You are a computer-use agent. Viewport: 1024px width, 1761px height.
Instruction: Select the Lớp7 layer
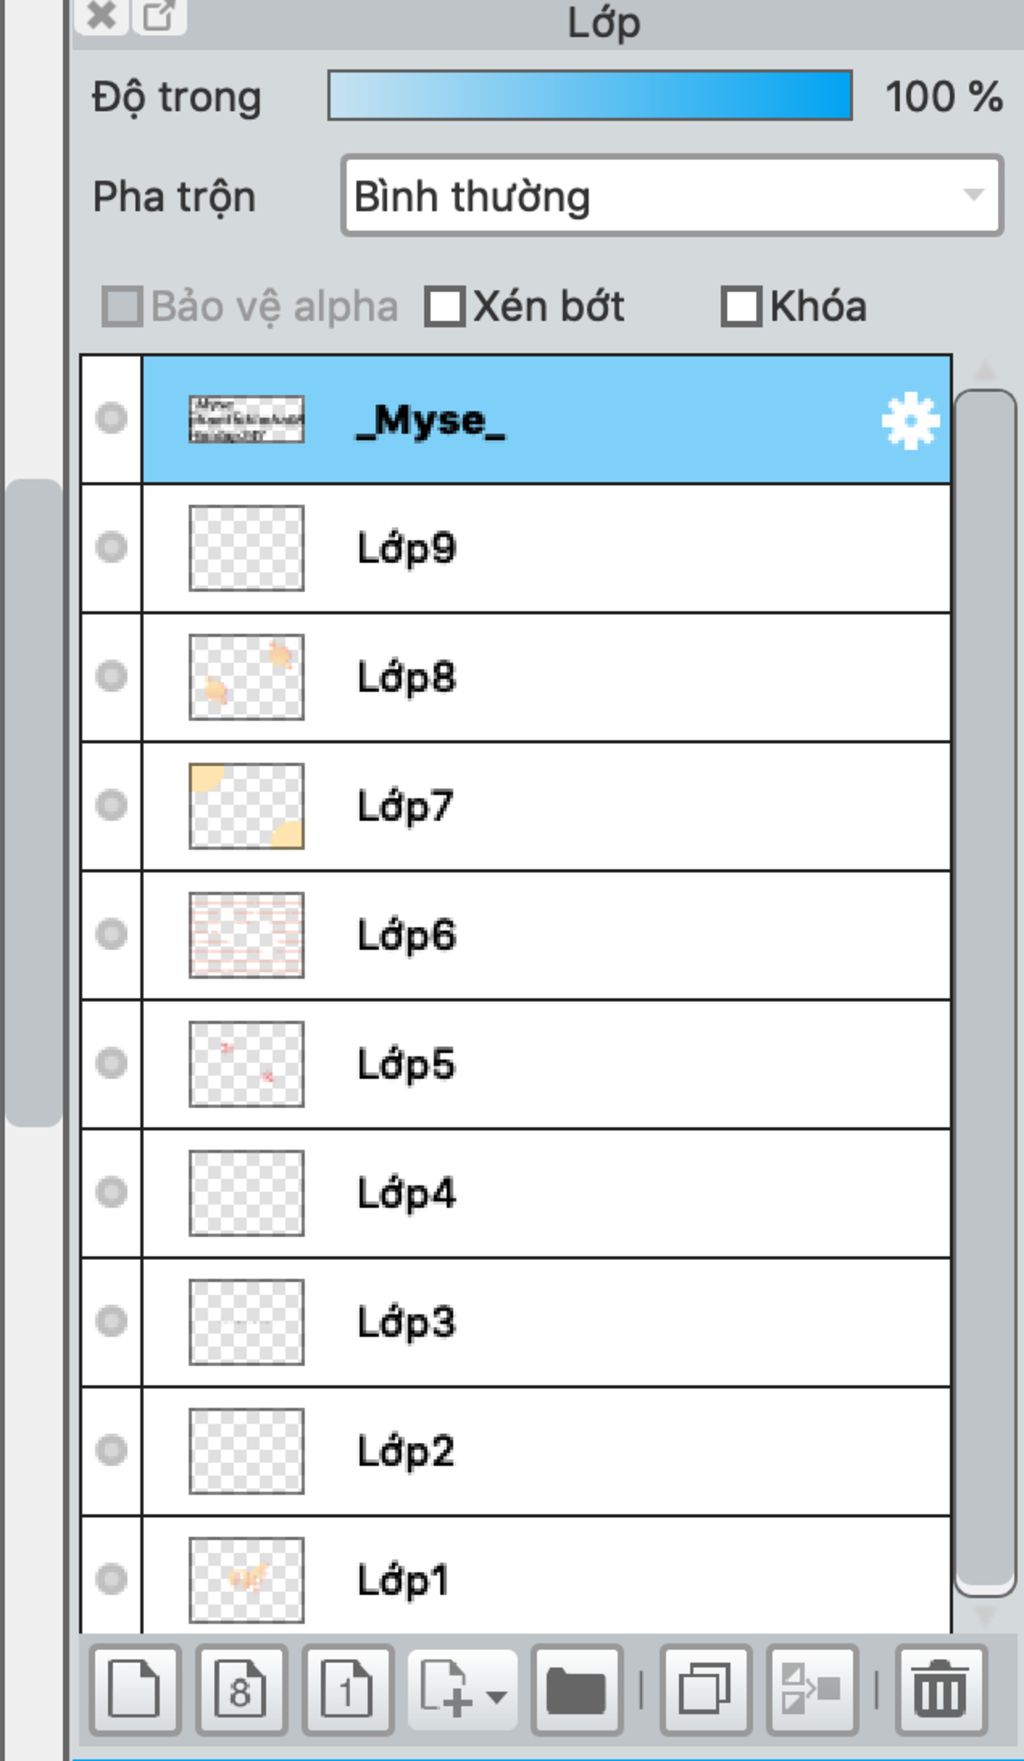(600, 806)
